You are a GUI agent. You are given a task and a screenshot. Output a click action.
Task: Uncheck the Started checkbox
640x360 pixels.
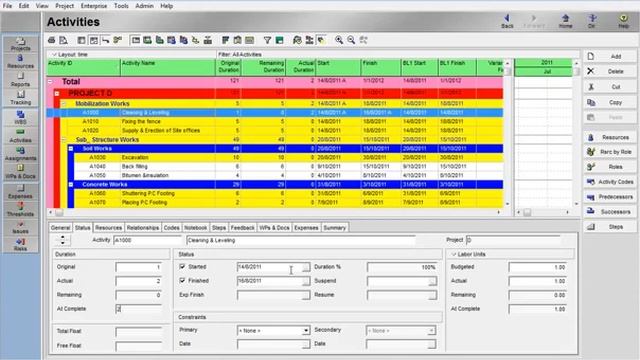(182, 267)
